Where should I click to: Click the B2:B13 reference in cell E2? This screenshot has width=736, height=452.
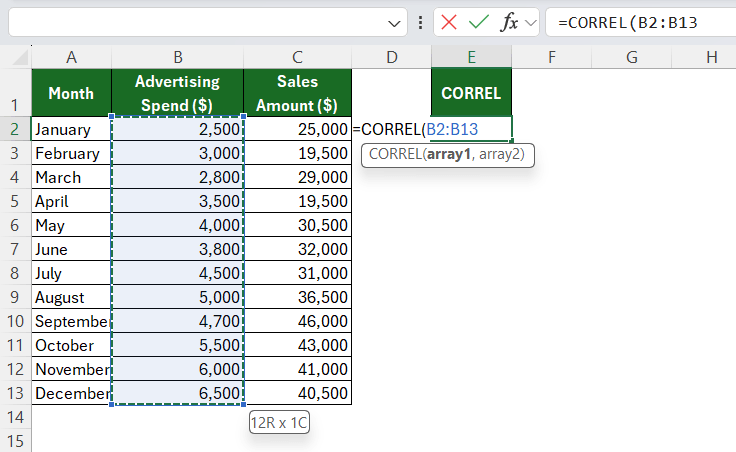click(x=452, y=129)
